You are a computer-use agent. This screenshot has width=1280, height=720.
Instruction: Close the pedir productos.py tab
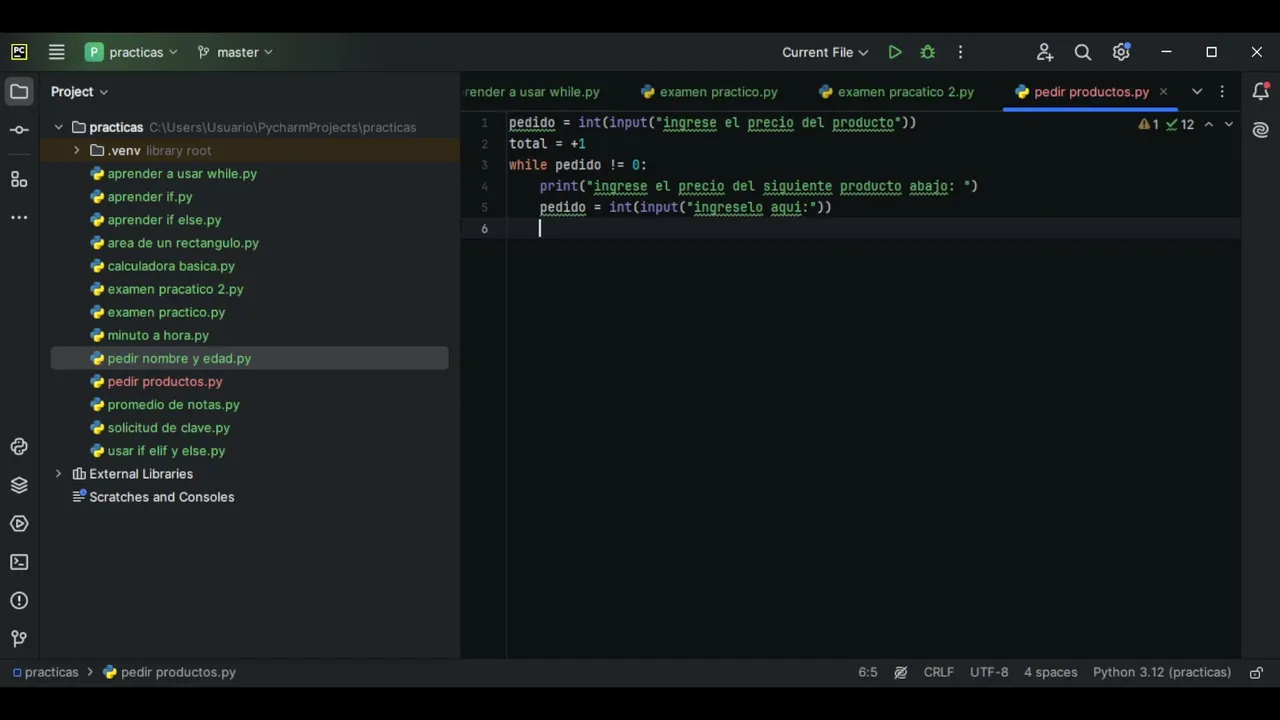tap(1163, 92)
